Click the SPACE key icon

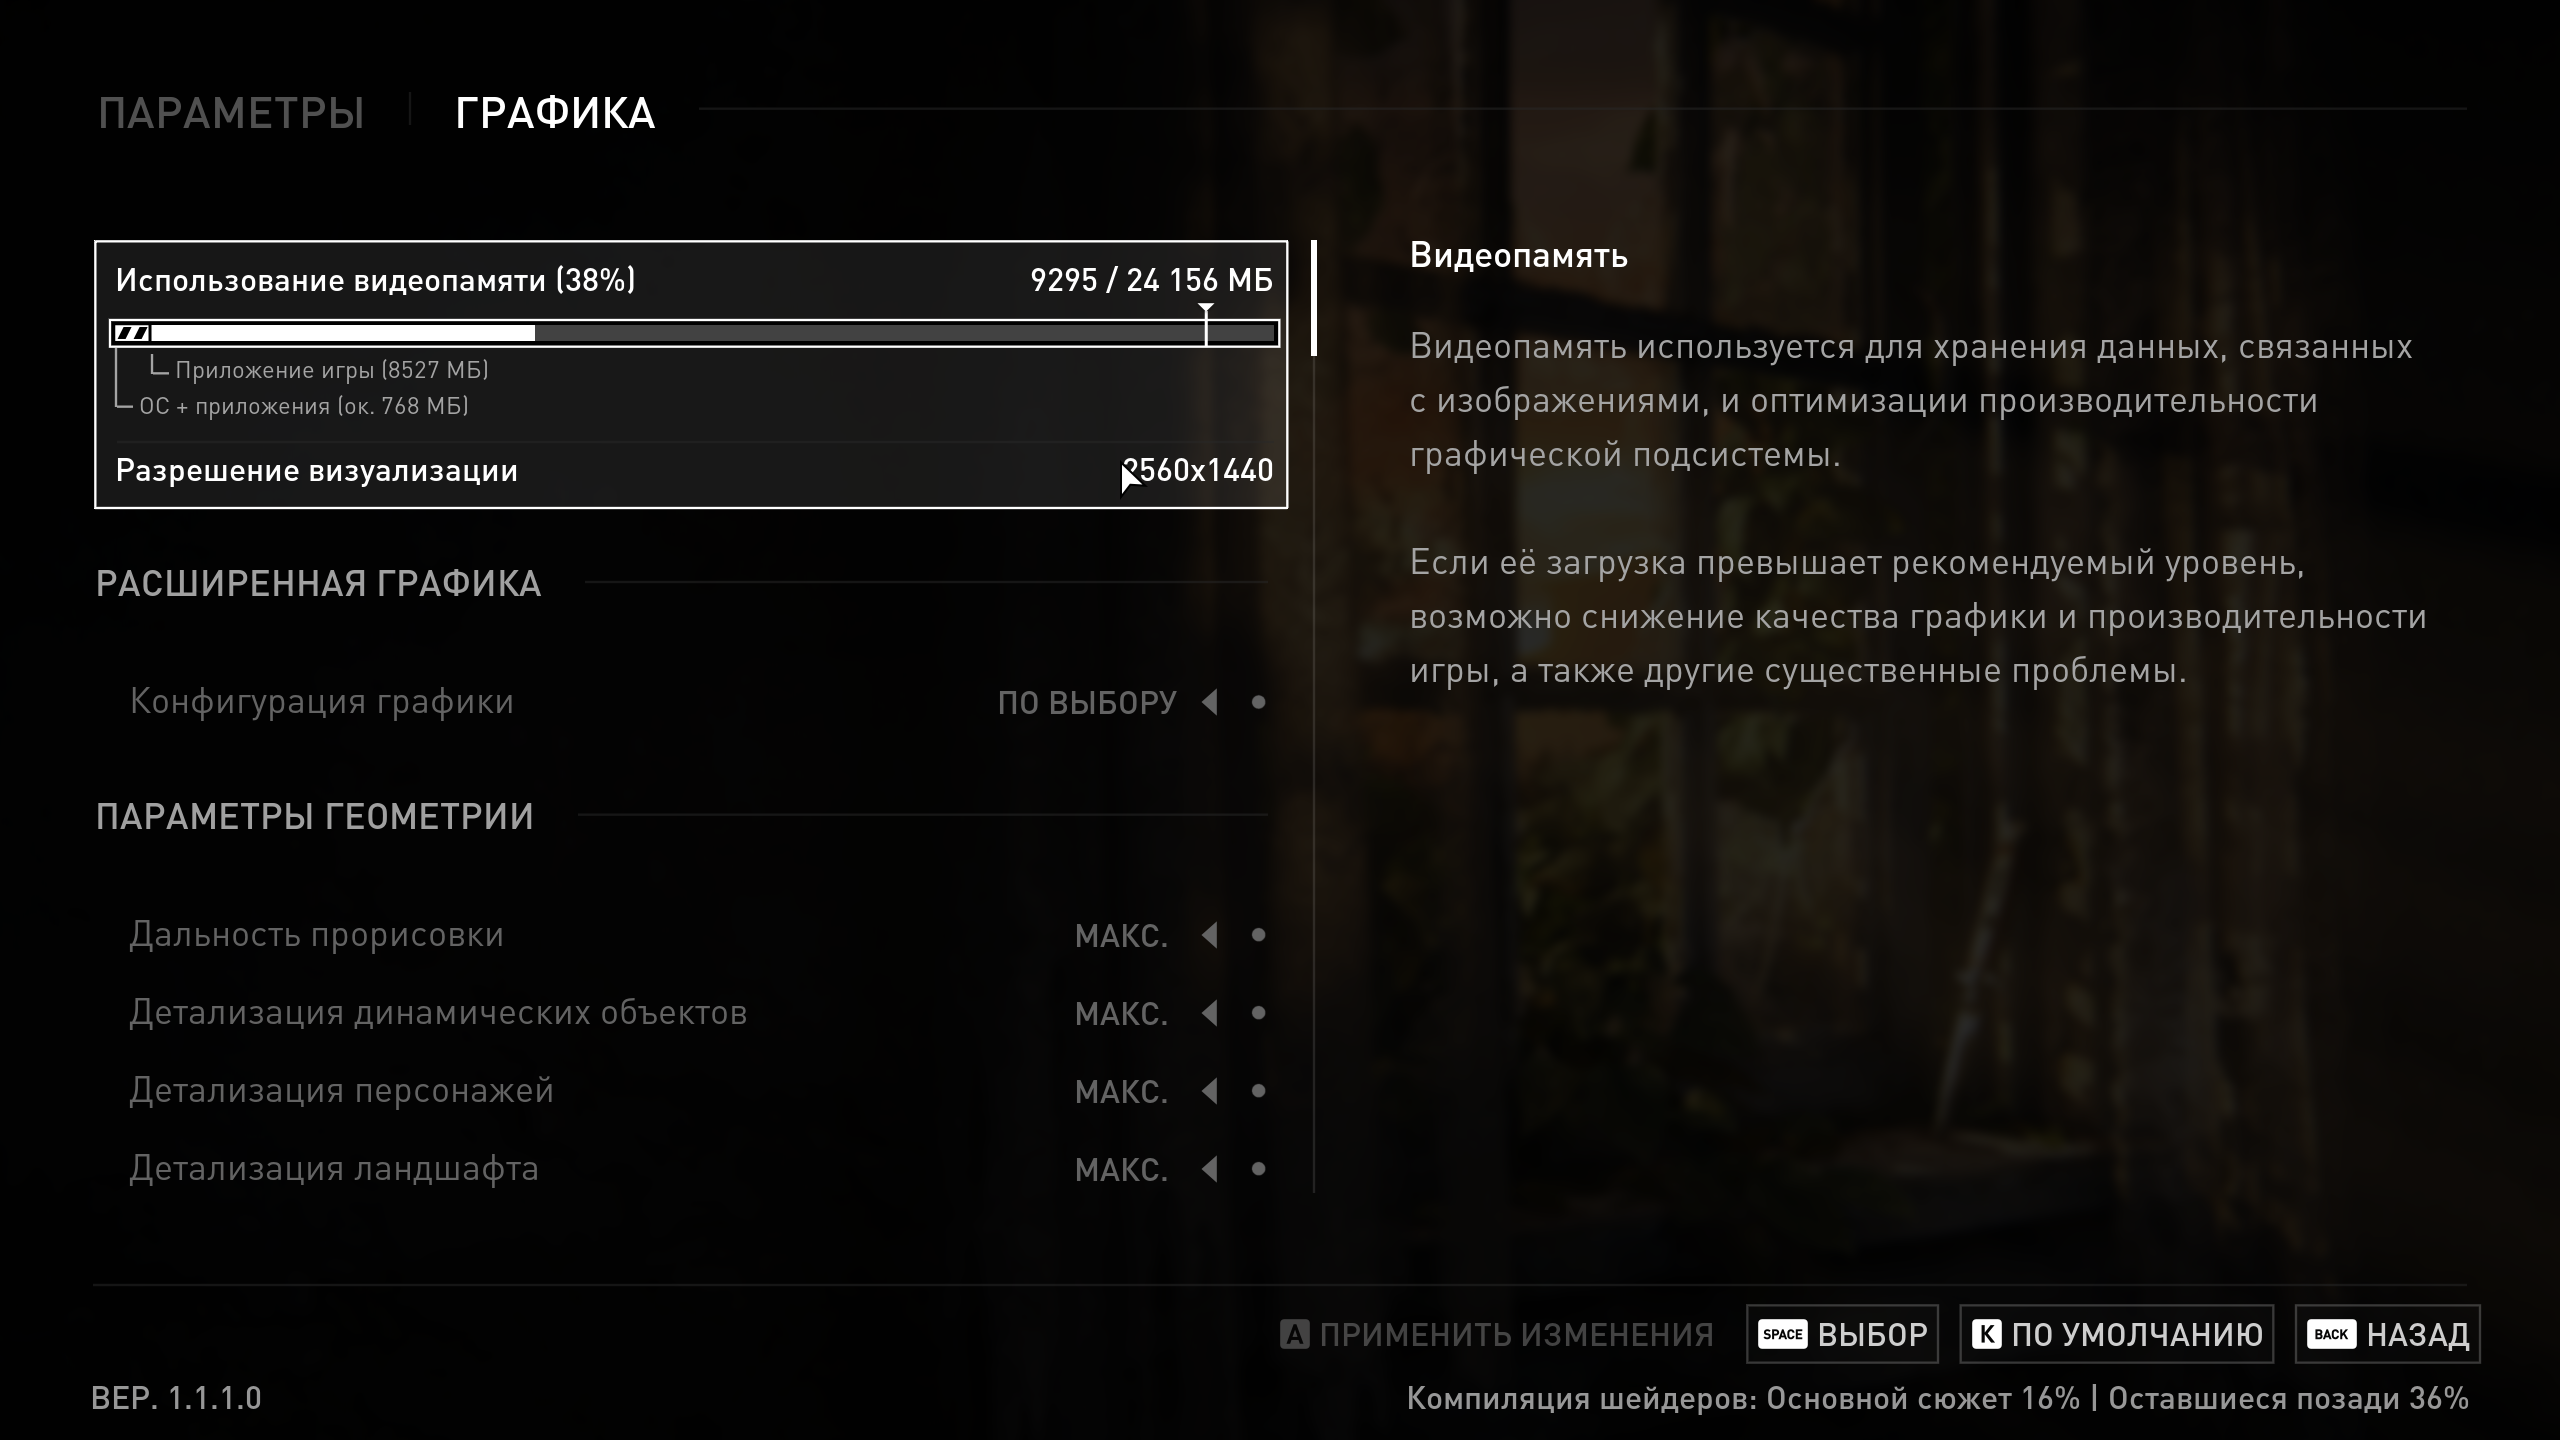click(1782, 1334)
